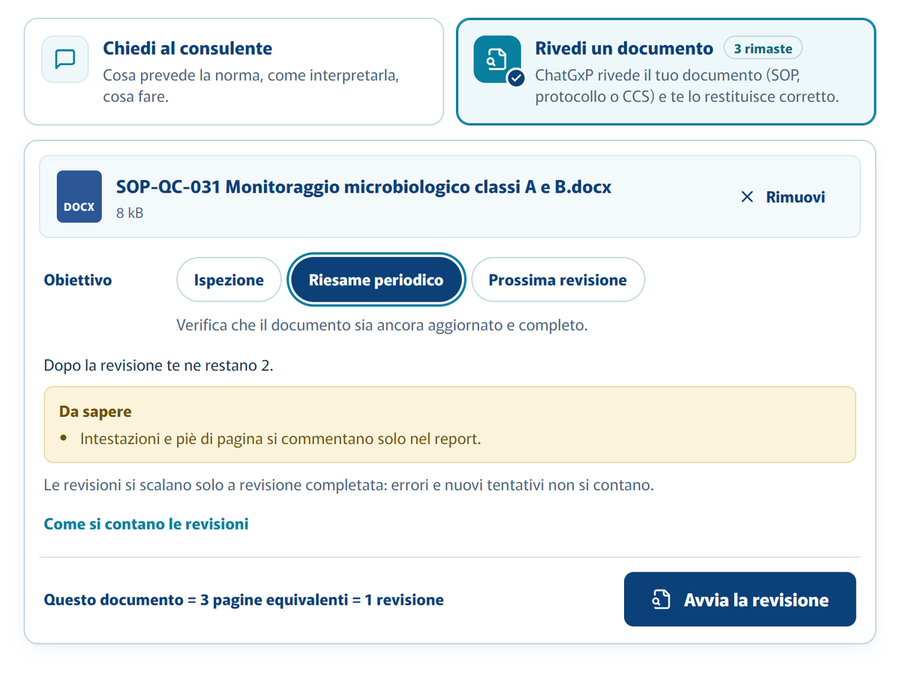Image resolution: width=900 pixels, height=675 pixels.
Task: Click the document review icon with checkmark
Action: [x=498, y=60]
